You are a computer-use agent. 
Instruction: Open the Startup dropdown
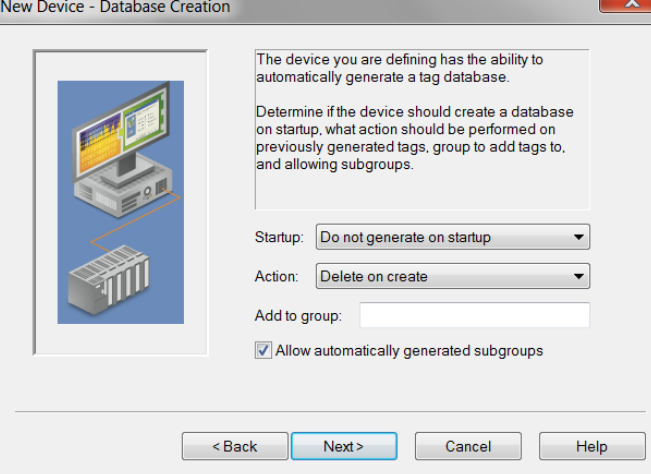coord(453,237)
